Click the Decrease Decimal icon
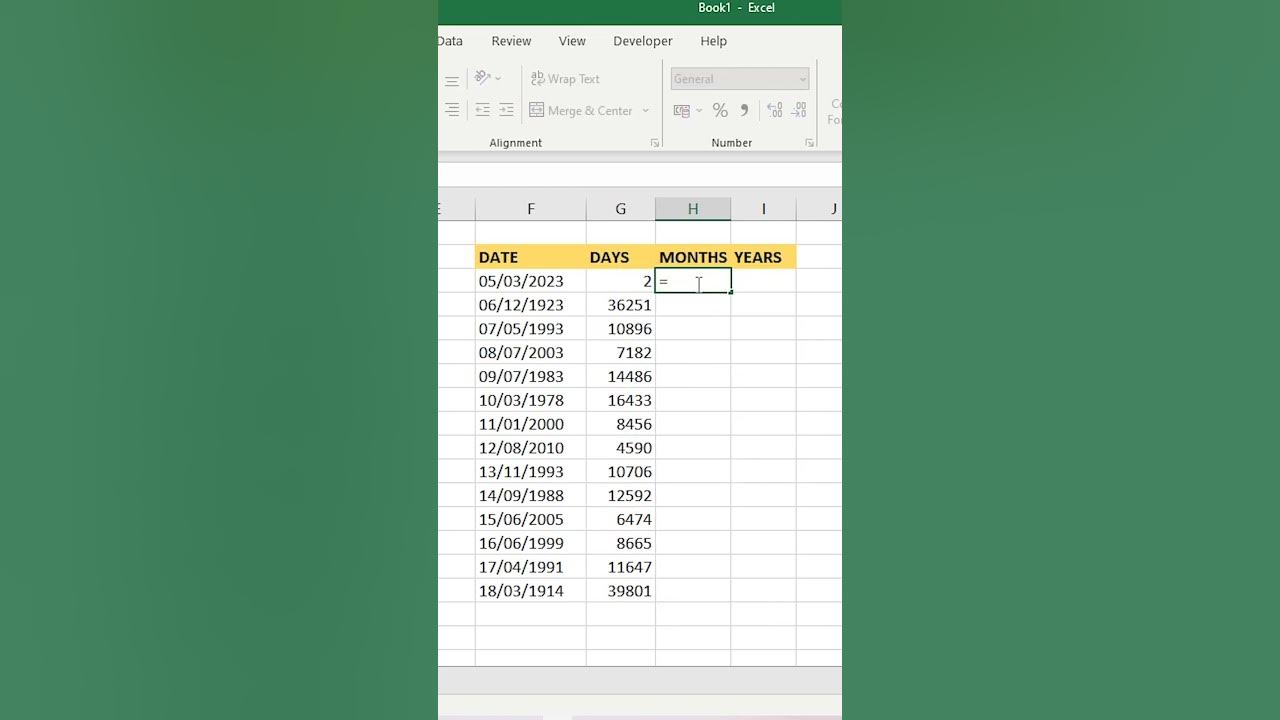The width and height of the screenshot is (1280, 720). coord(799,110)
